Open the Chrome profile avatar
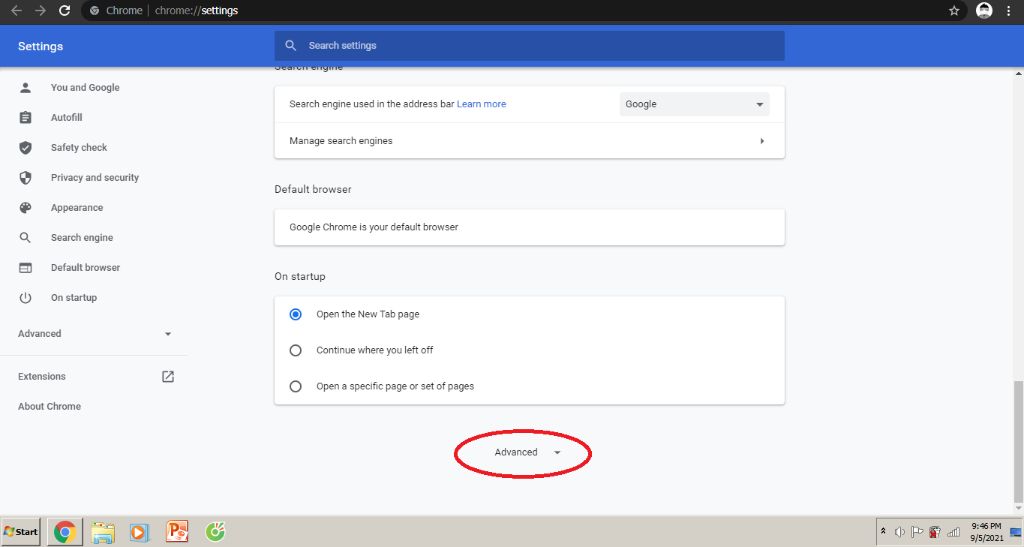This screenshot has height=547, width=1024. click(984, 10)
